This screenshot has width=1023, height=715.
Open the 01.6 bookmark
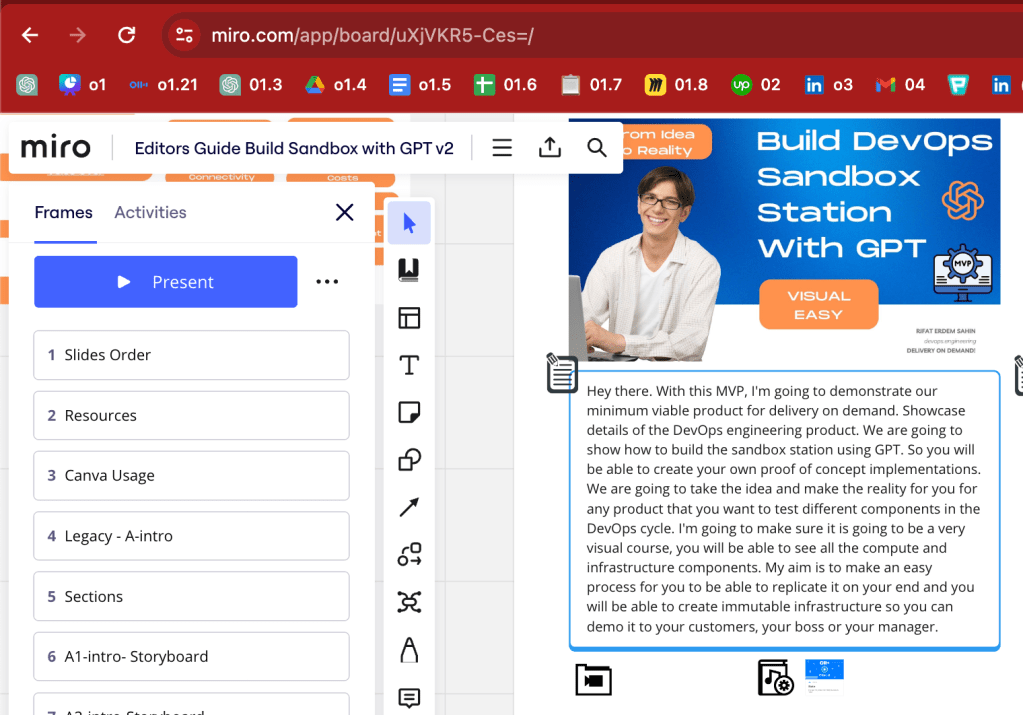[x=505, y=85]
